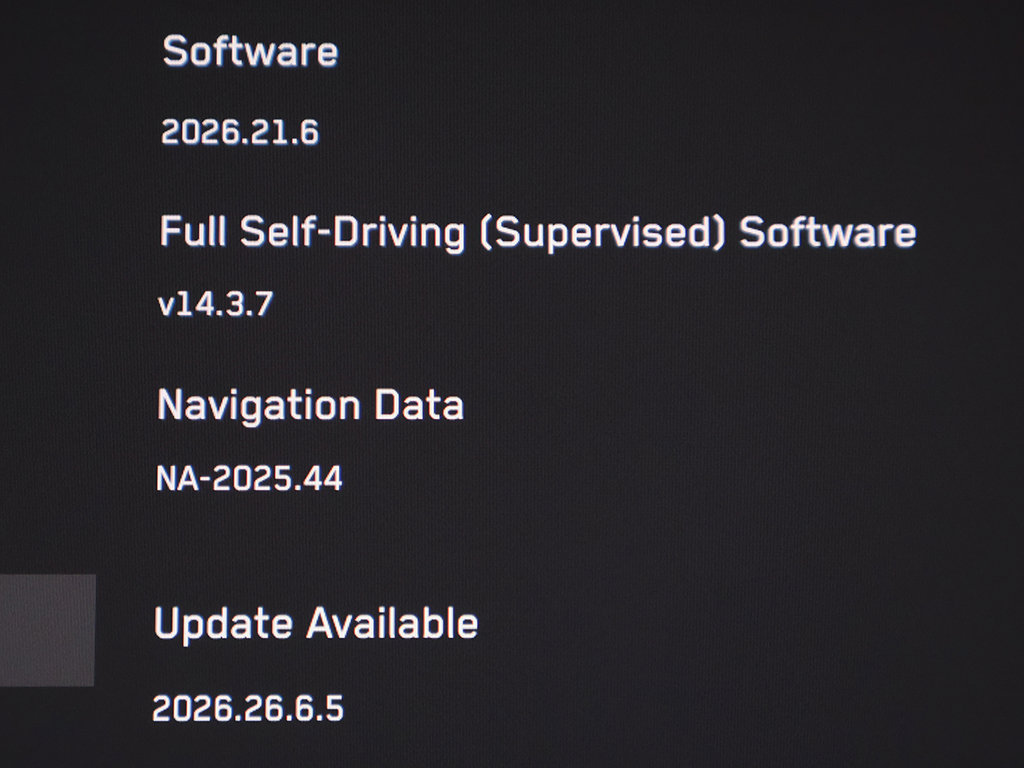The height and width of the screenshot is (768, 1024).
Task: Click the word Data under Navigation
Action: click(419, 405)
